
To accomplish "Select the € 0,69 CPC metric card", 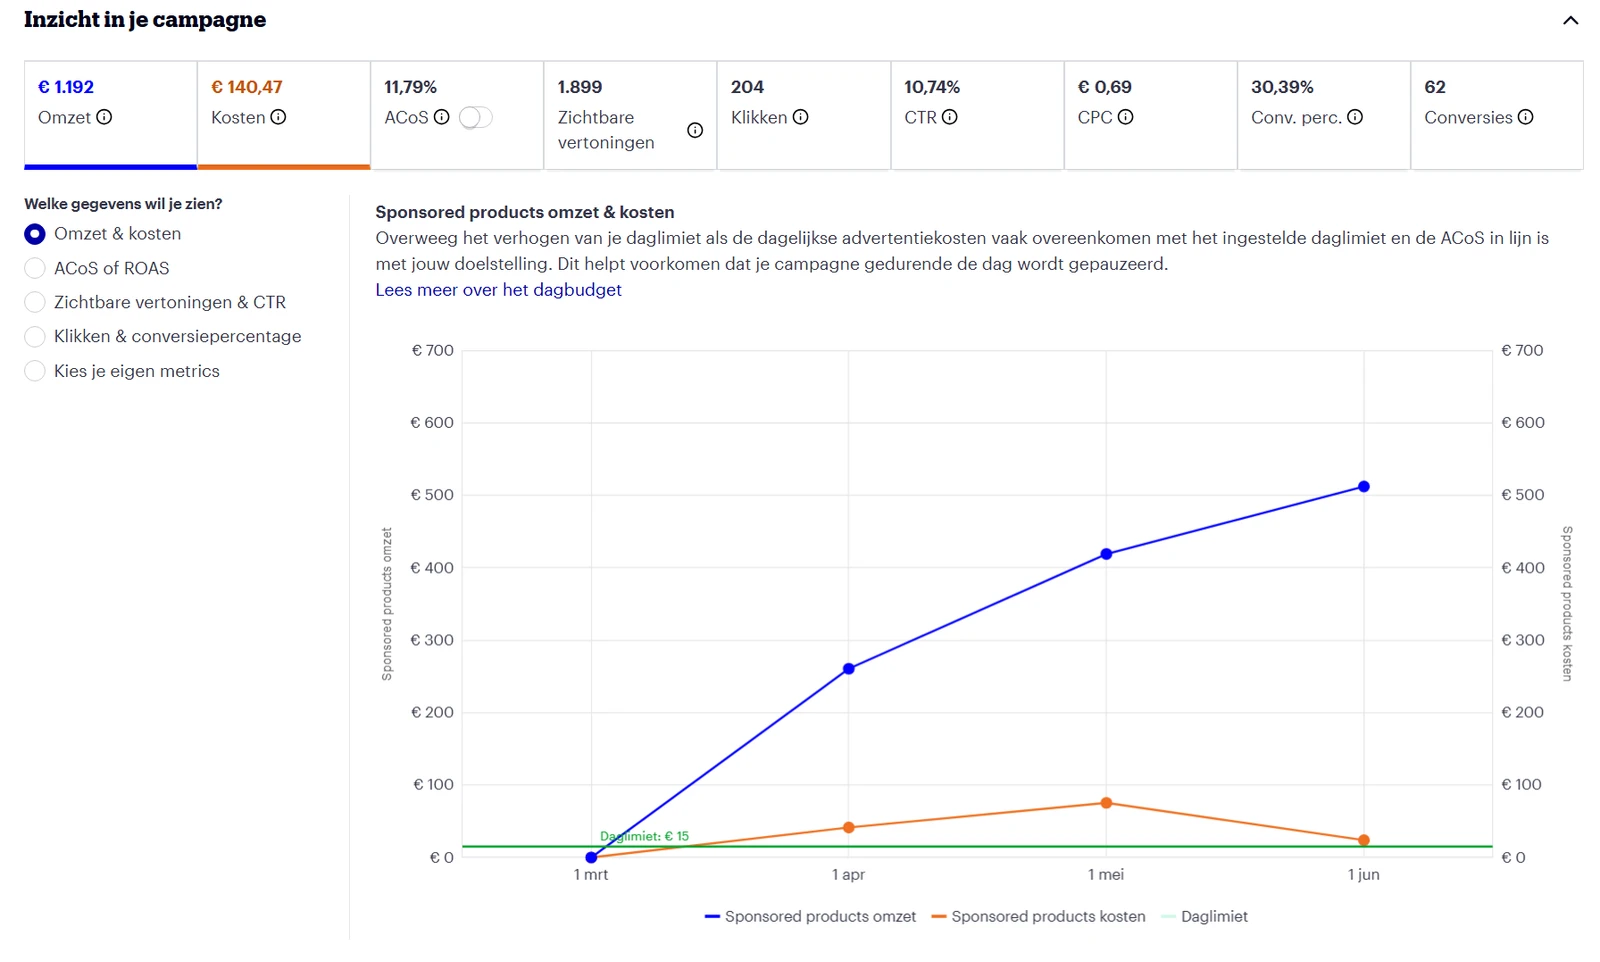I will click(1150, 115).
